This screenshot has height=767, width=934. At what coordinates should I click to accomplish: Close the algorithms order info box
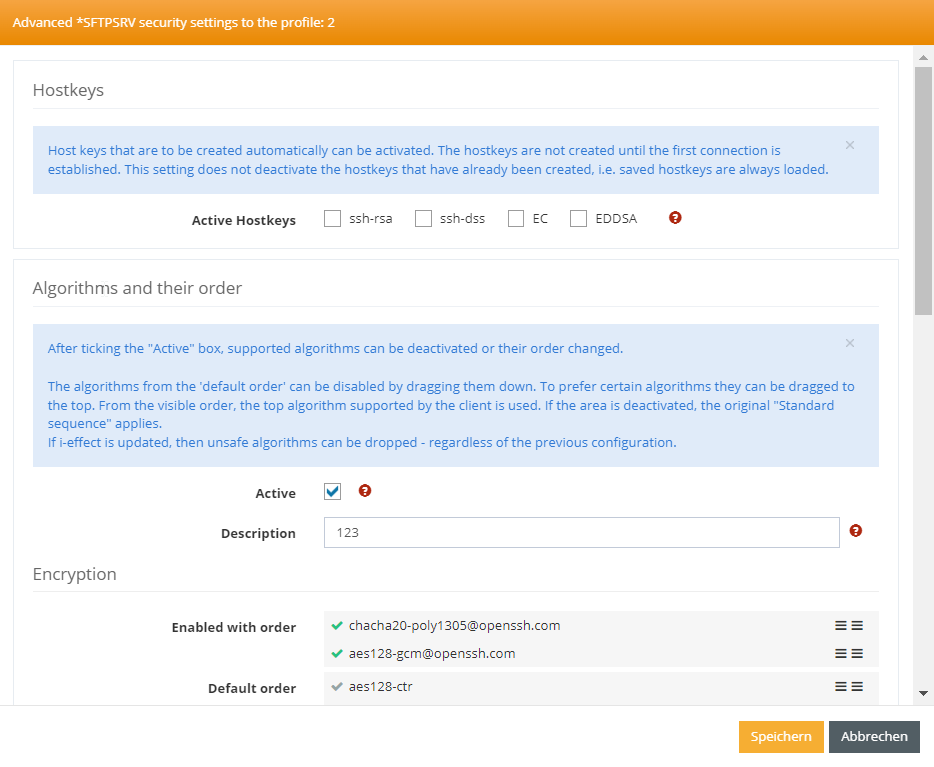(x=850, y=343)
